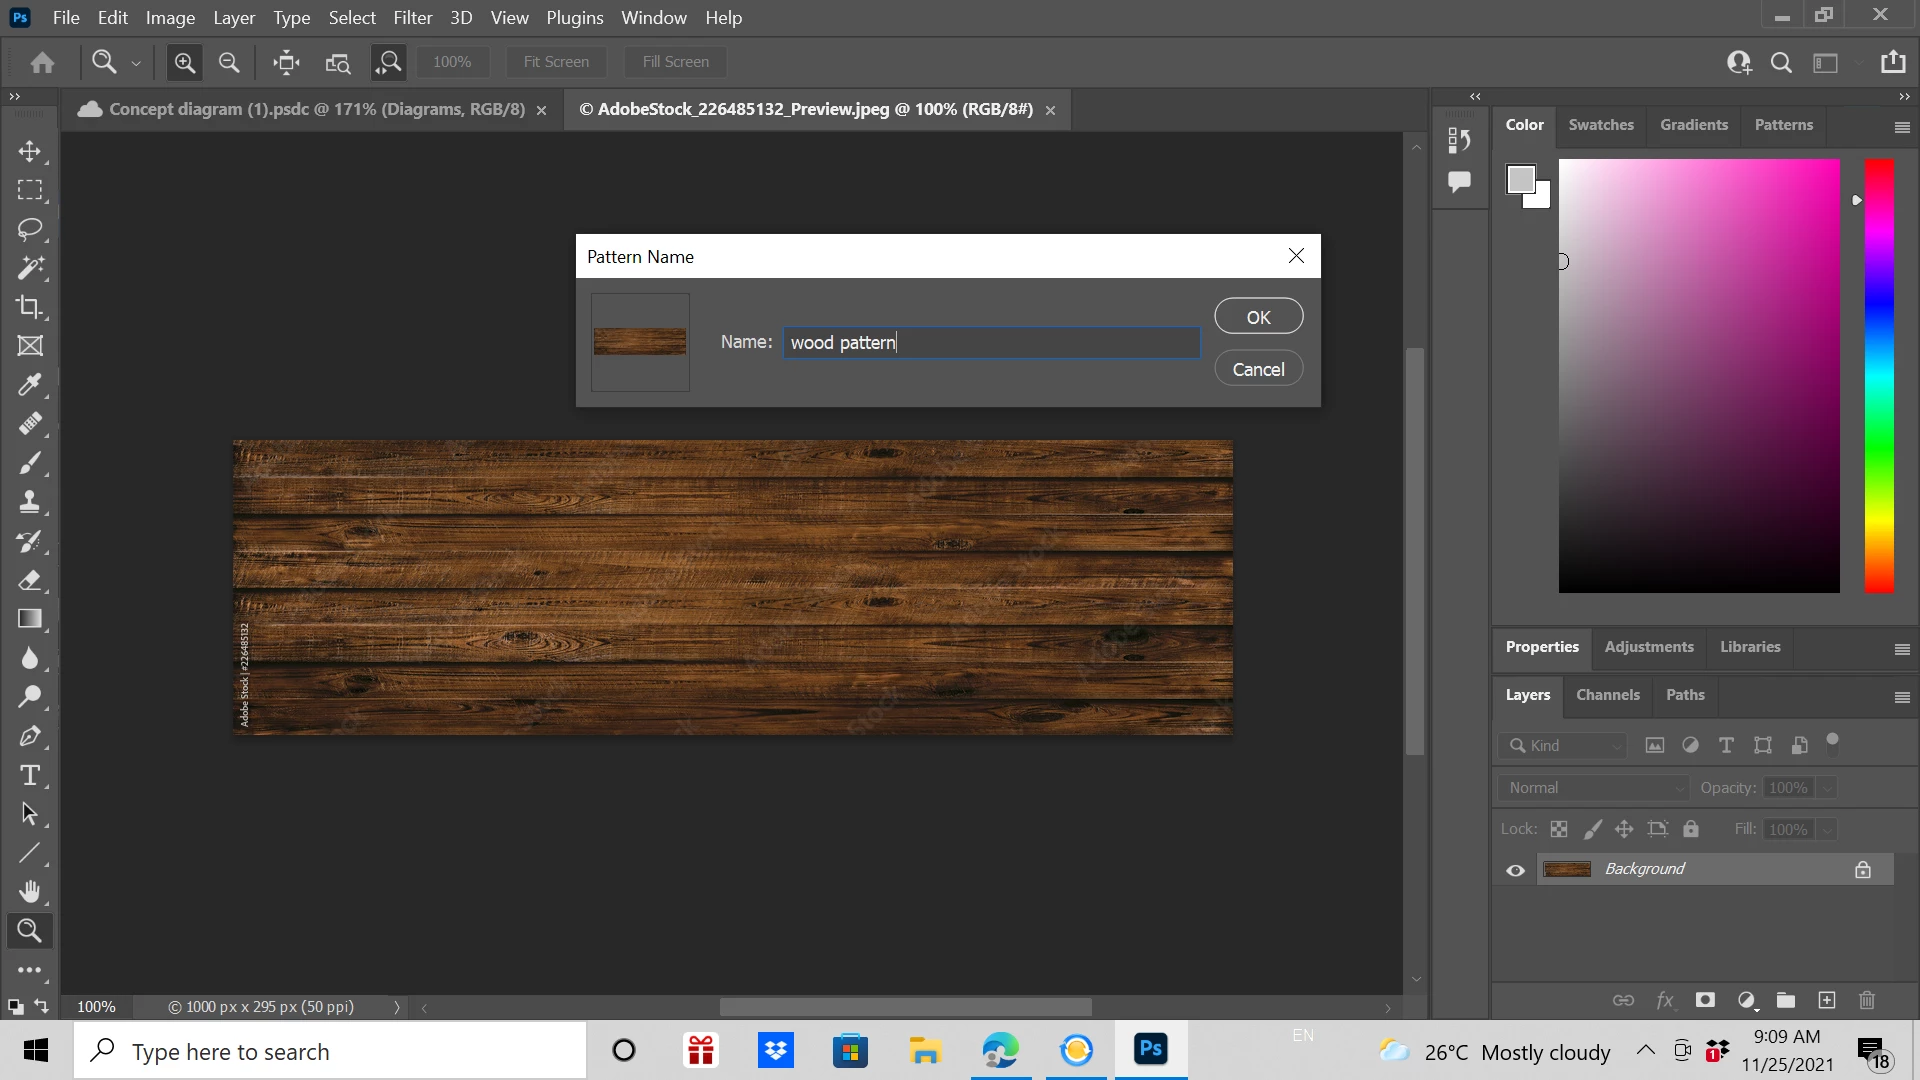Open the Kind layer filter dropdown
This screenshot has height=1080, width=1920.
(1563, 745)
